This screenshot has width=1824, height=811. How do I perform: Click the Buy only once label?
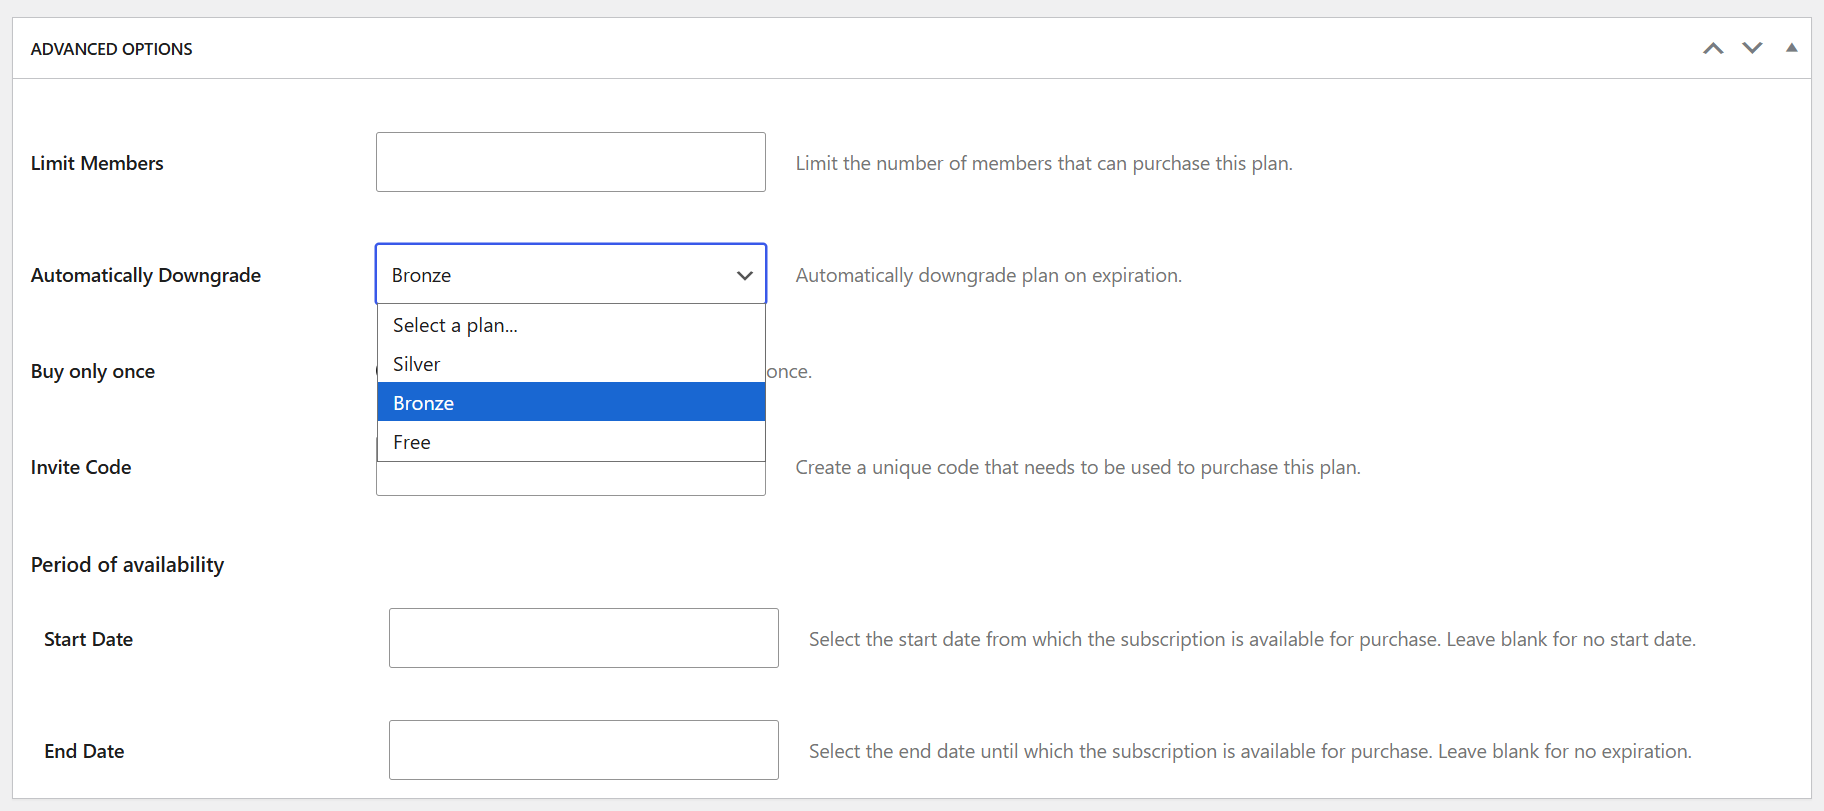93,371
